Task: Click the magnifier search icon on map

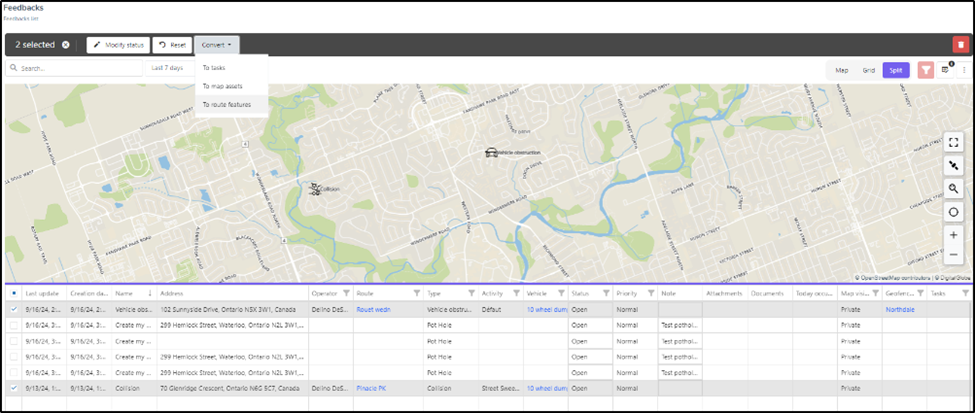Action: tap(953, 188)
